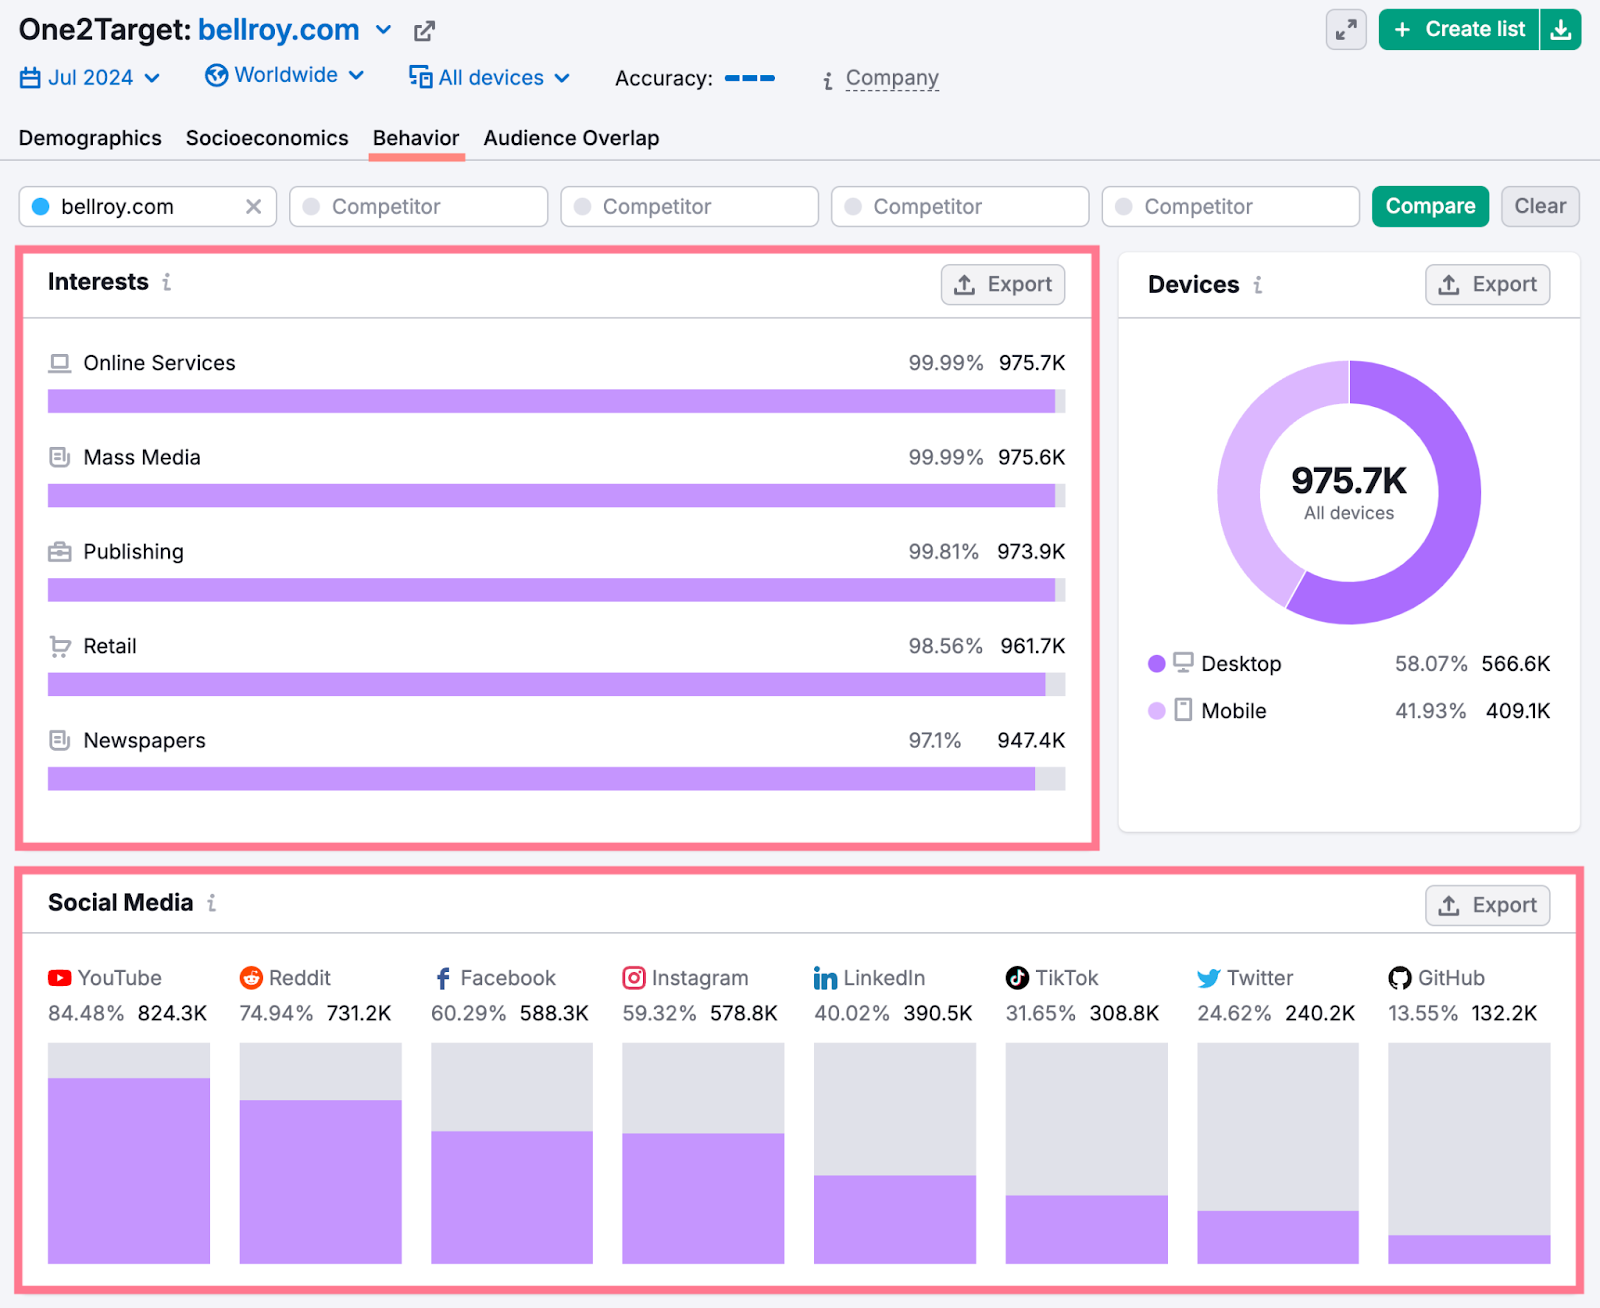
Task: Click the laptop icon for Online Services
Action: pyautogui.click(x=60, y=363)
